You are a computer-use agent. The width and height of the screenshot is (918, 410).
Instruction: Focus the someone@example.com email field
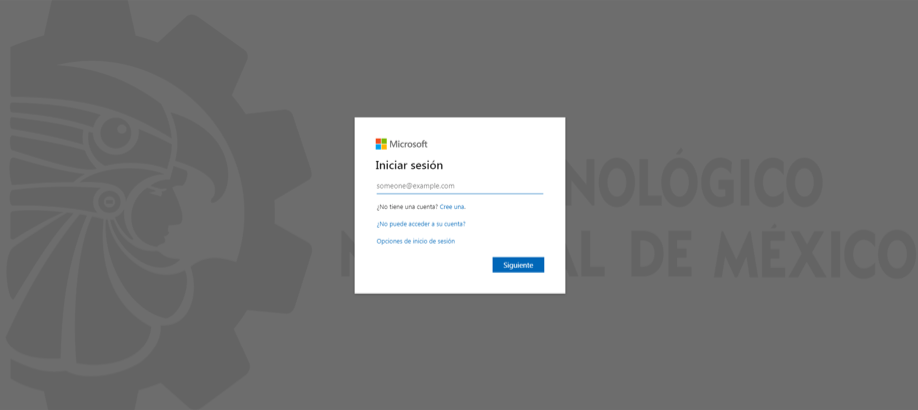coord(460,186)
